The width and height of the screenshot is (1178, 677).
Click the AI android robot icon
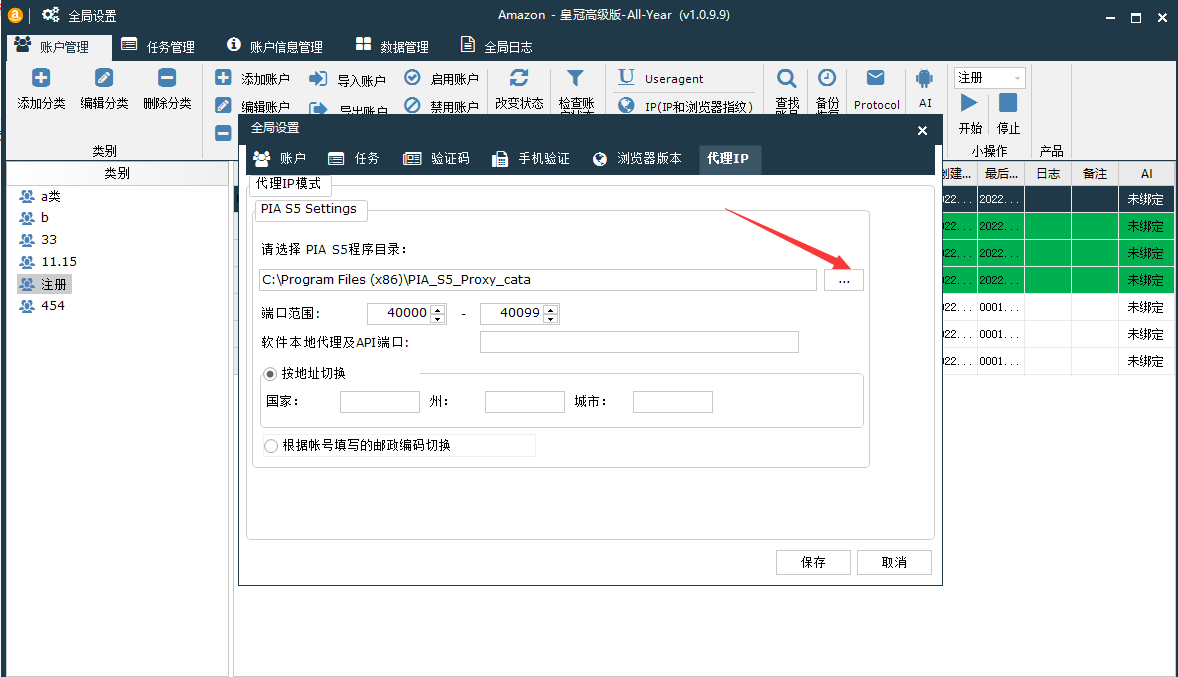[925, 78]
